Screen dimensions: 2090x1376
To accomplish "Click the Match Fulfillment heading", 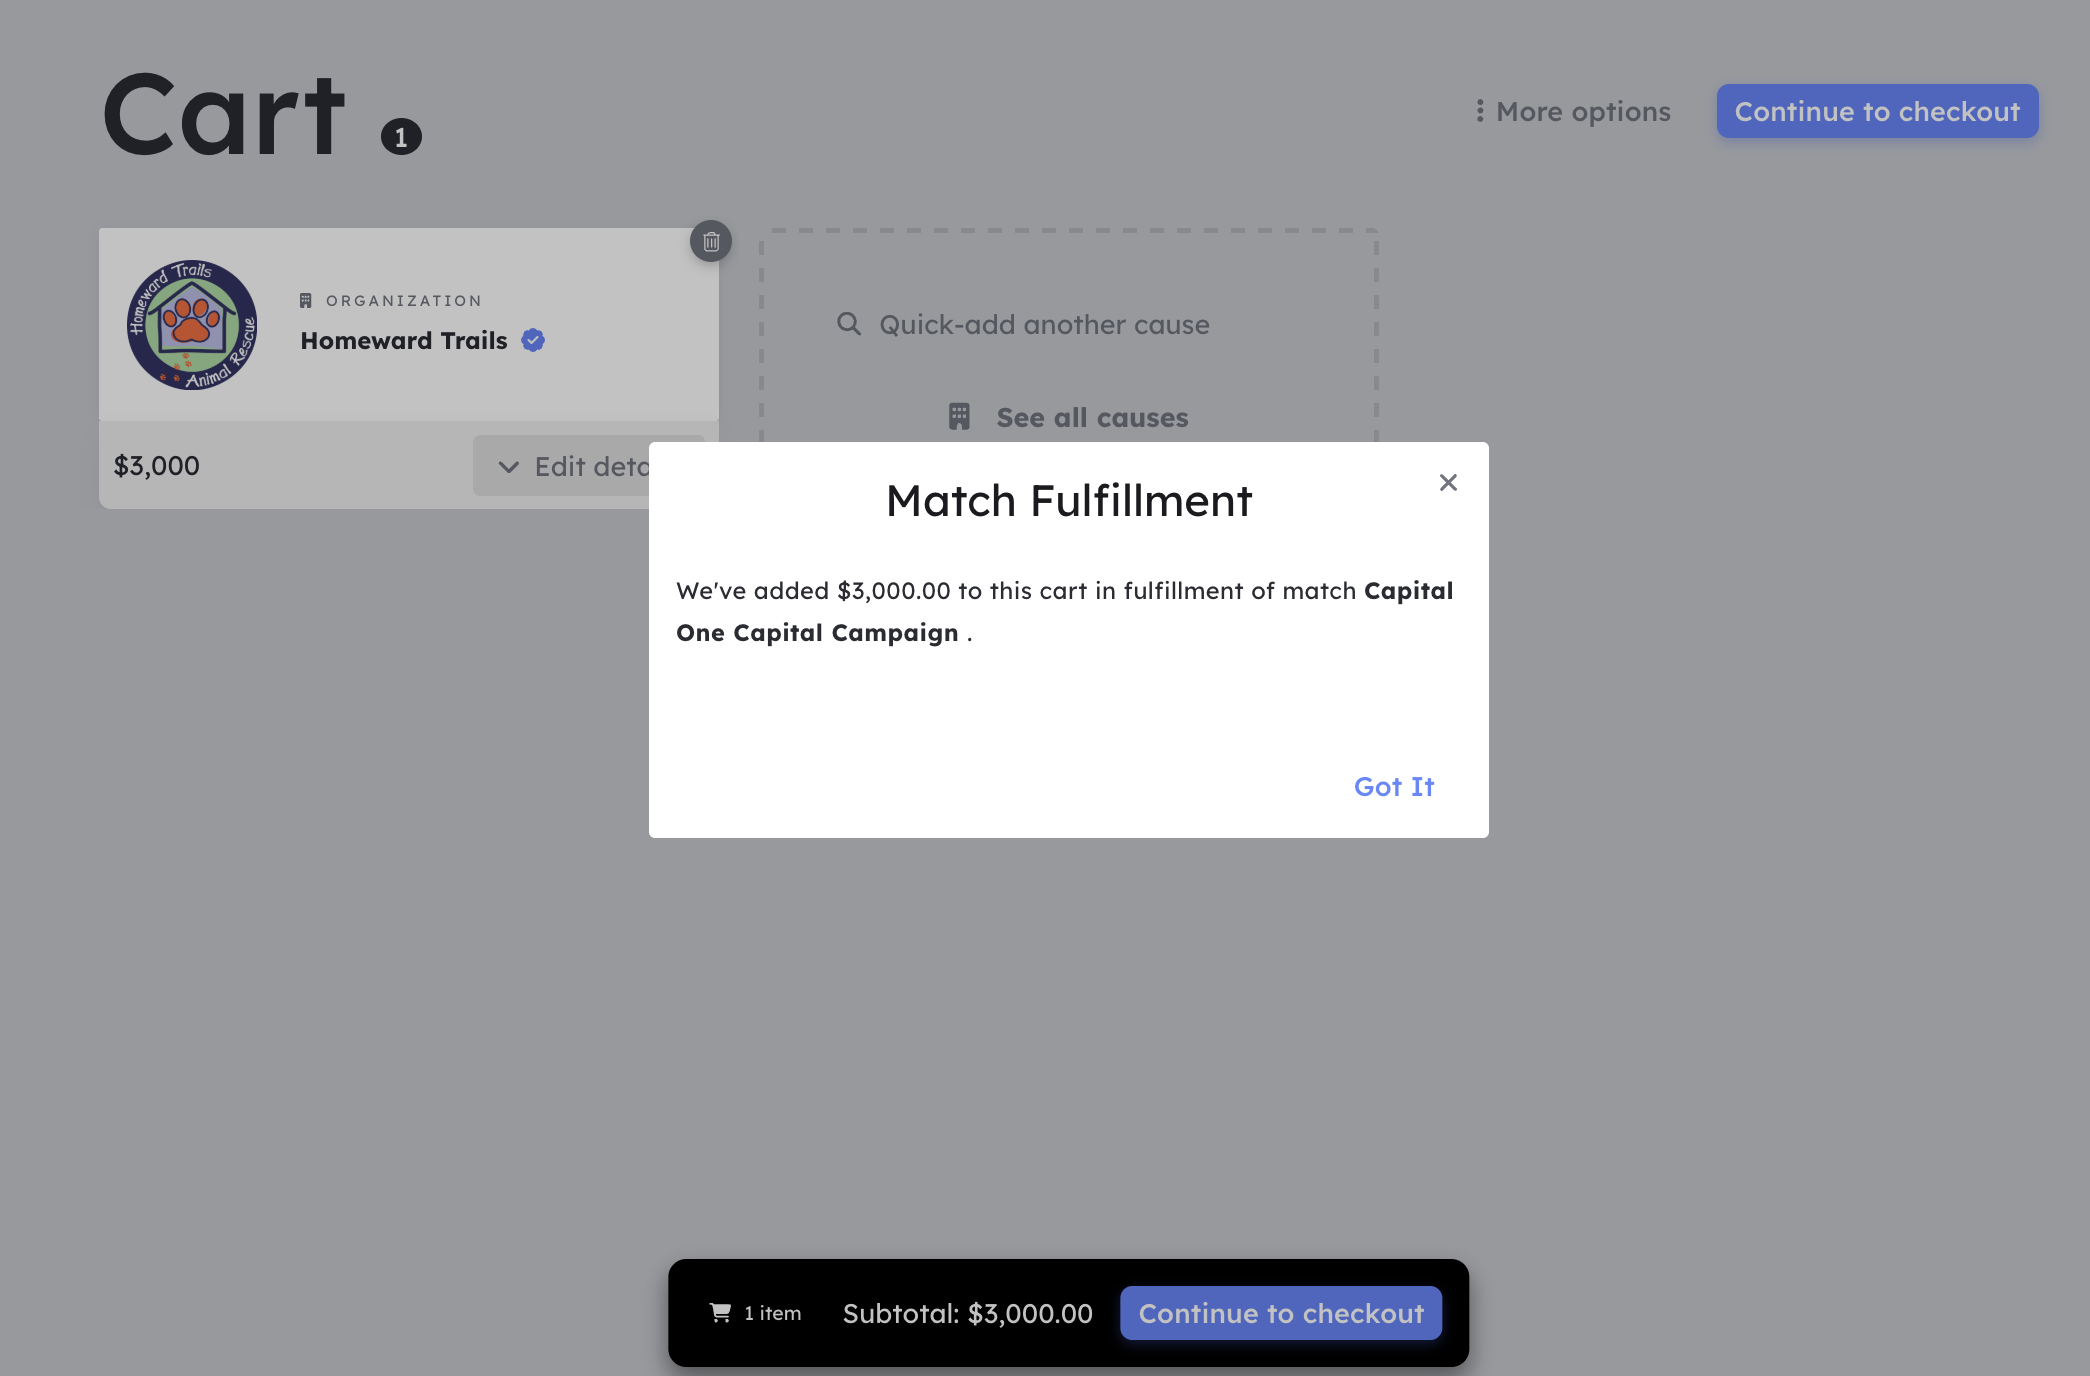I will 1069,501.
